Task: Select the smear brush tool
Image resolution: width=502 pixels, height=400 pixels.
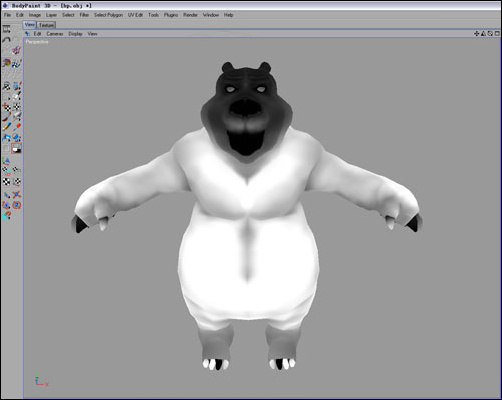Action: [x=6, y=117]
